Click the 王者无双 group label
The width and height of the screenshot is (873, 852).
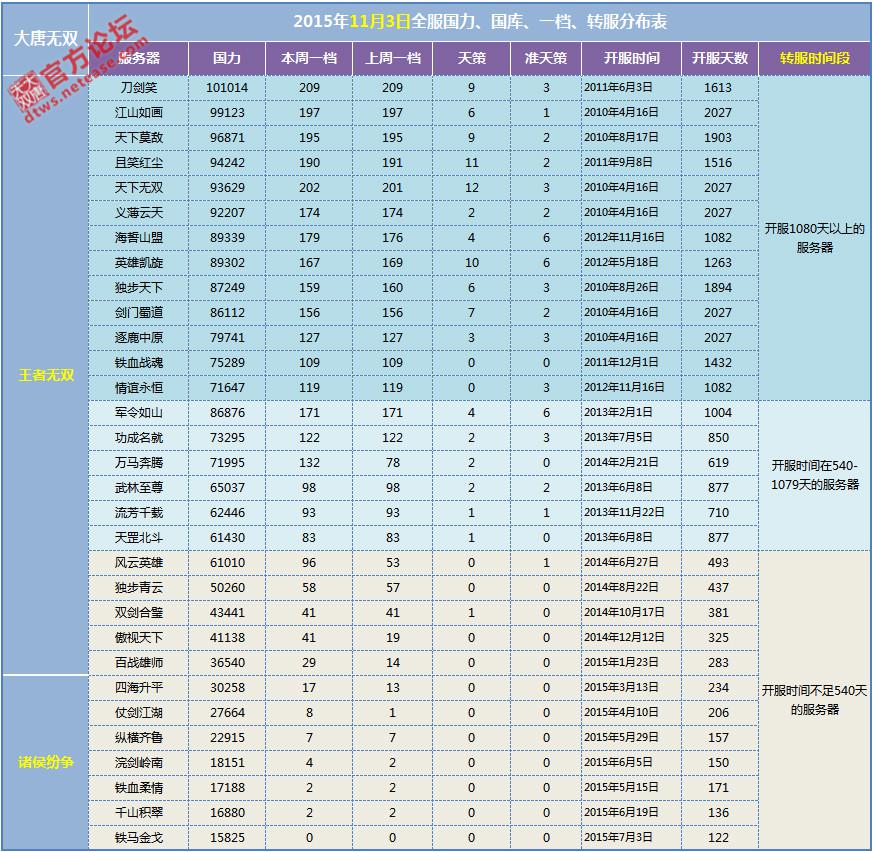[46, 375]
